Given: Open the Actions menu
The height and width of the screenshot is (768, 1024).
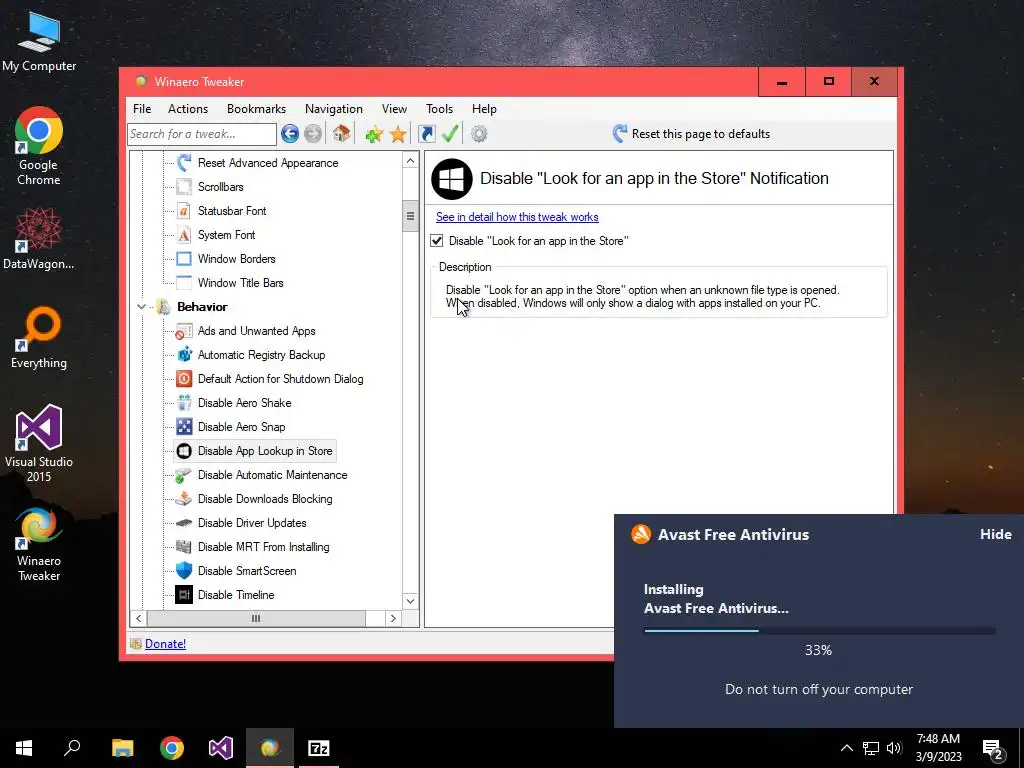Looking at the screenshot, I should point(187,109).
